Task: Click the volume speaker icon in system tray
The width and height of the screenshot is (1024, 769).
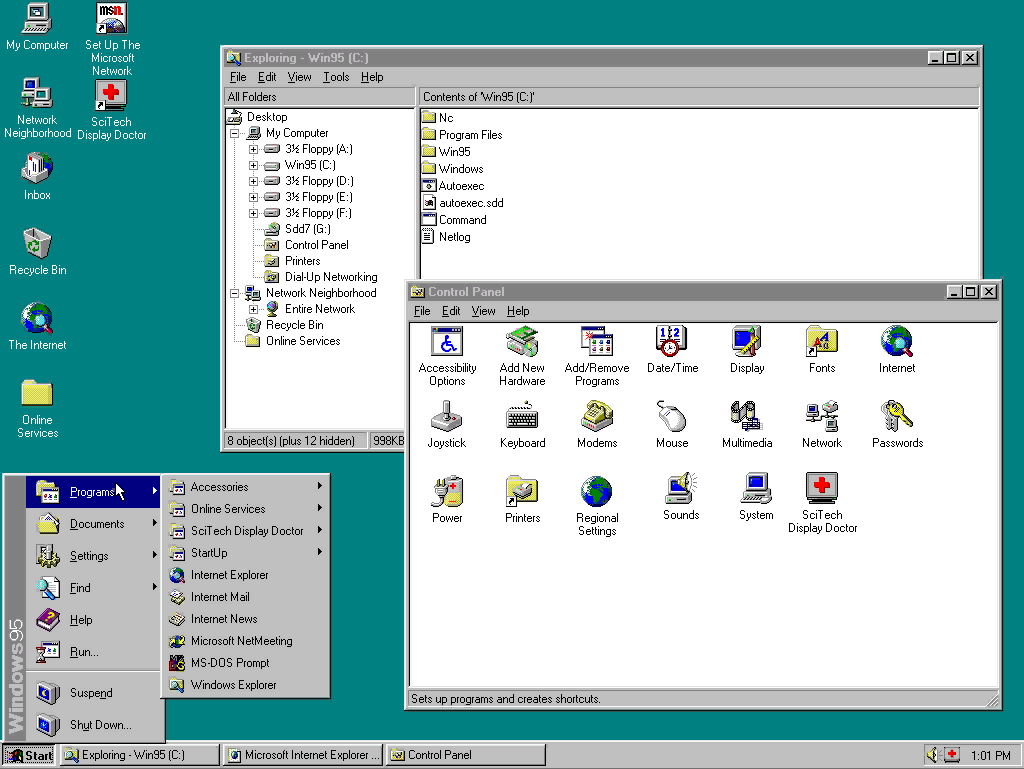Action: click(933, 755)
